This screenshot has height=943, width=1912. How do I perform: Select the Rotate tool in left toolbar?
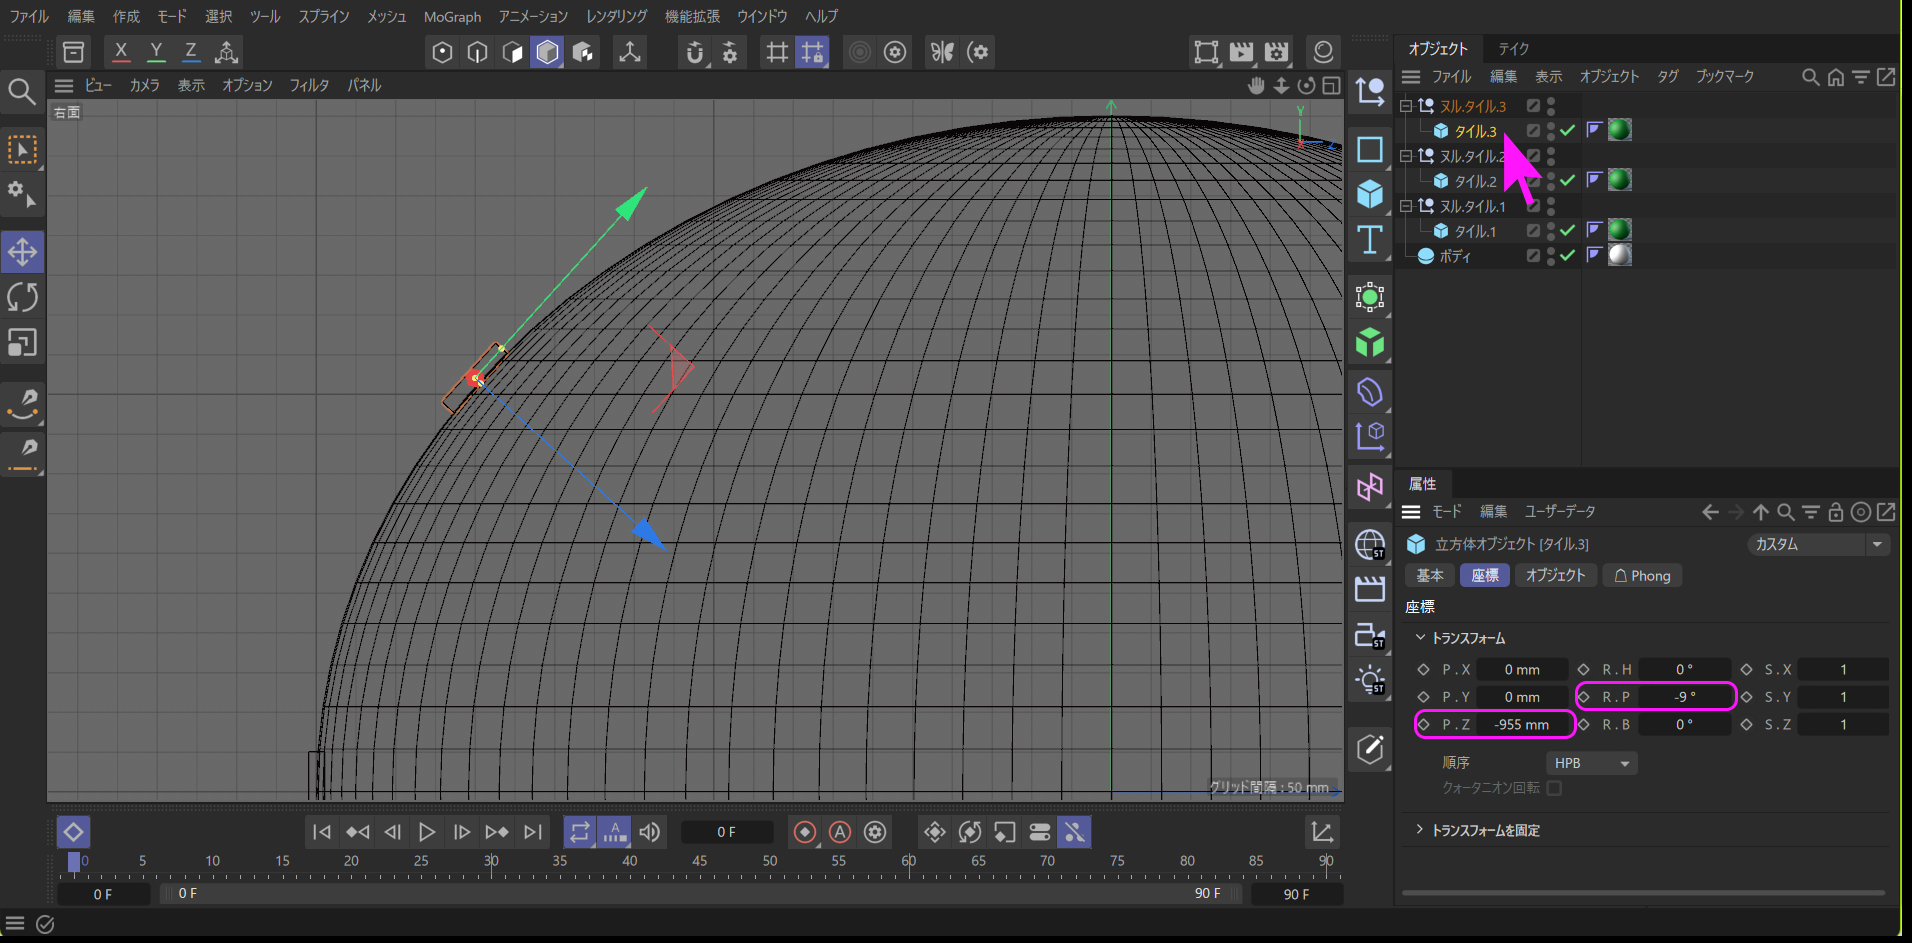(22, 297)
